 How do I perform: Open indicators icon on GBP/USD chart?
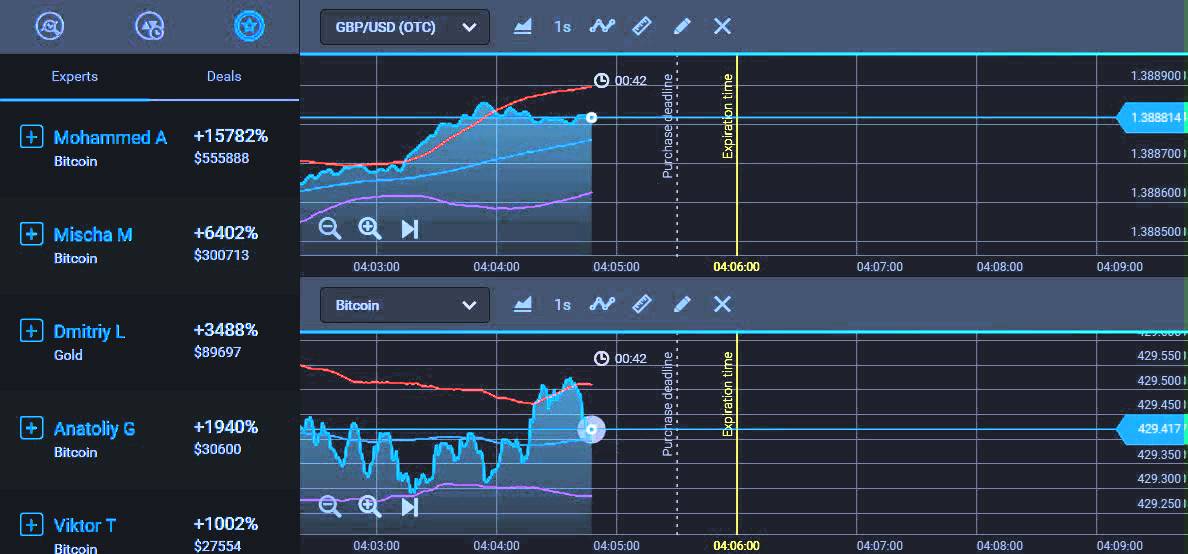[x=602, y=27]
